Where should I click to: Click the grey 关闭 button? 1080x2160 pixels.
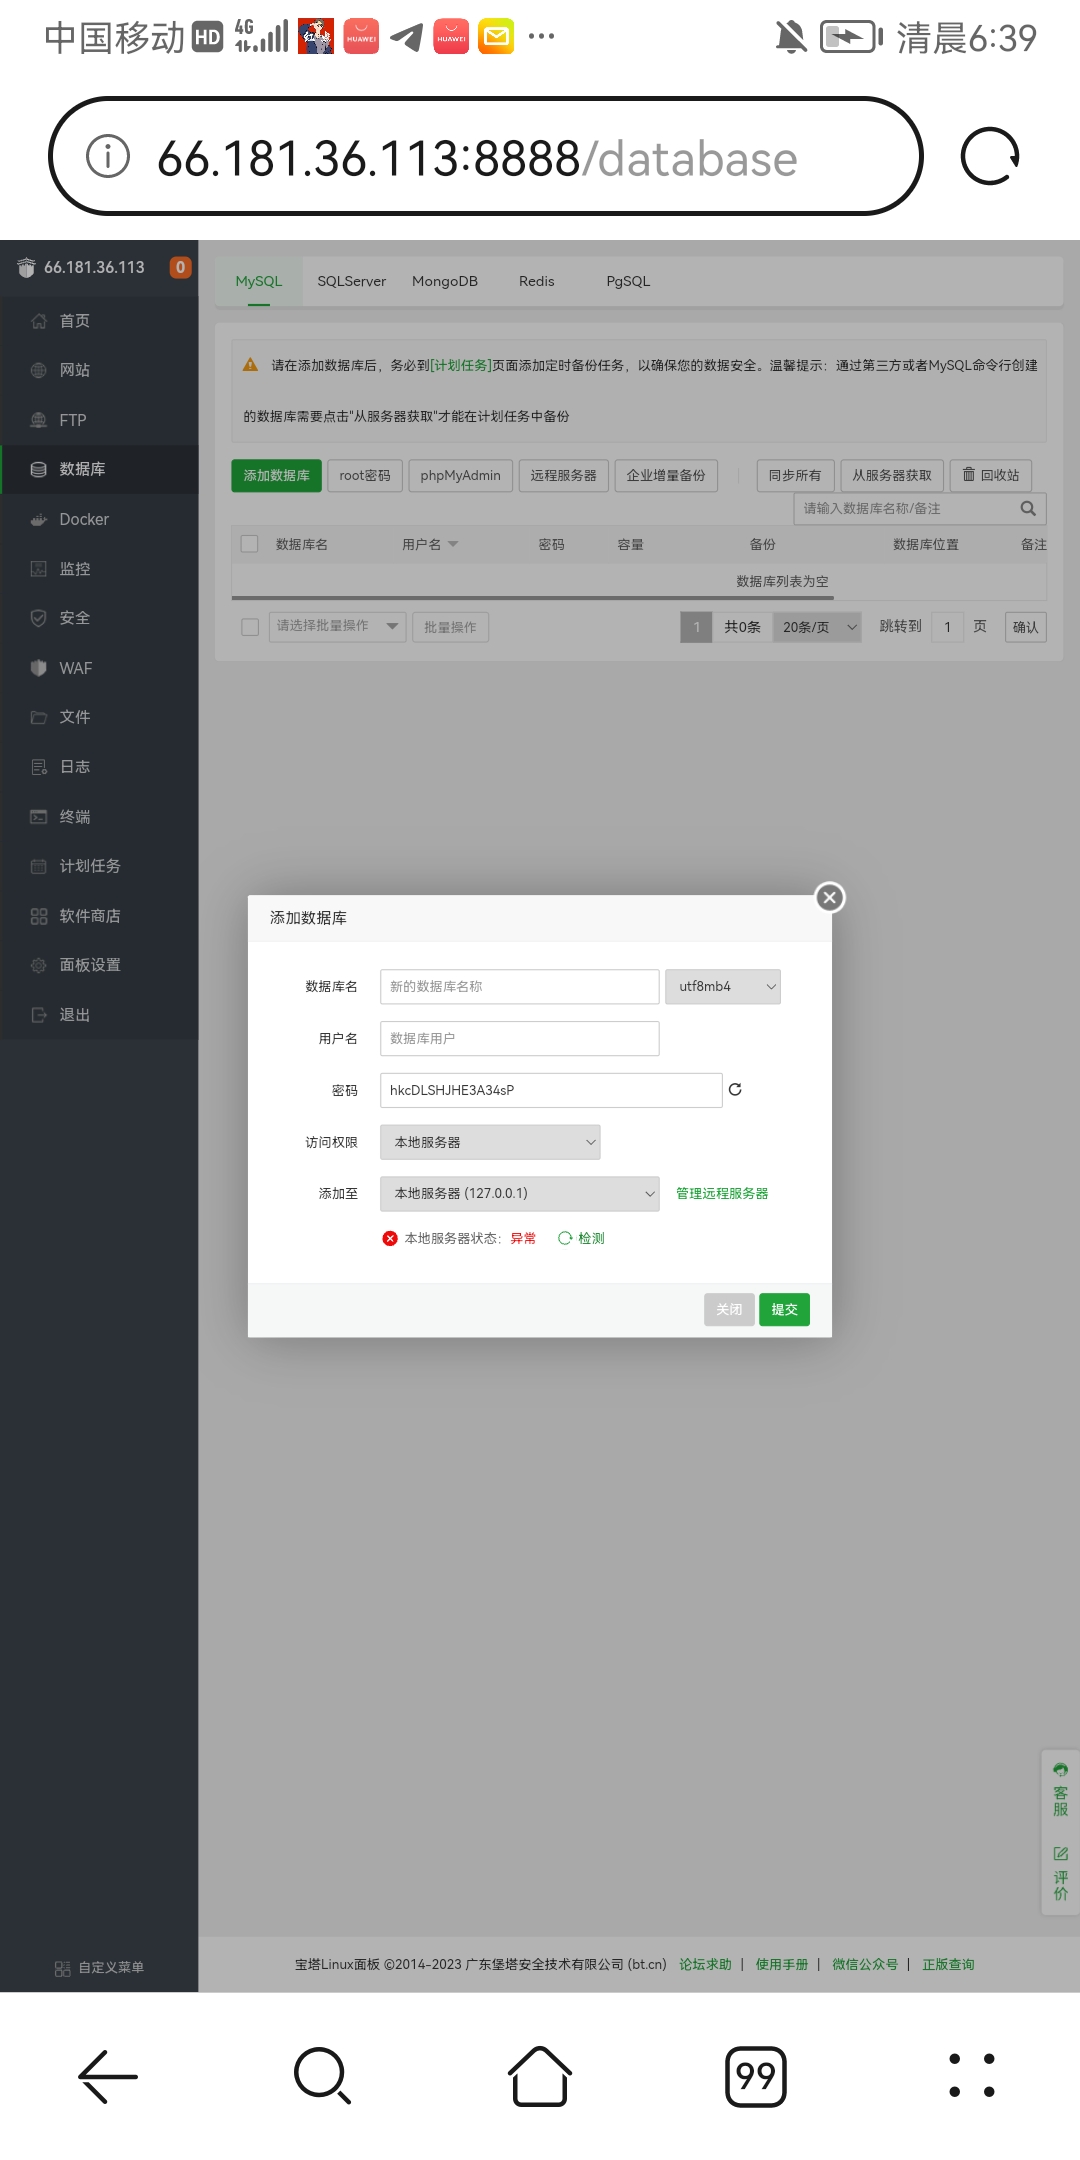point(729,1309)
